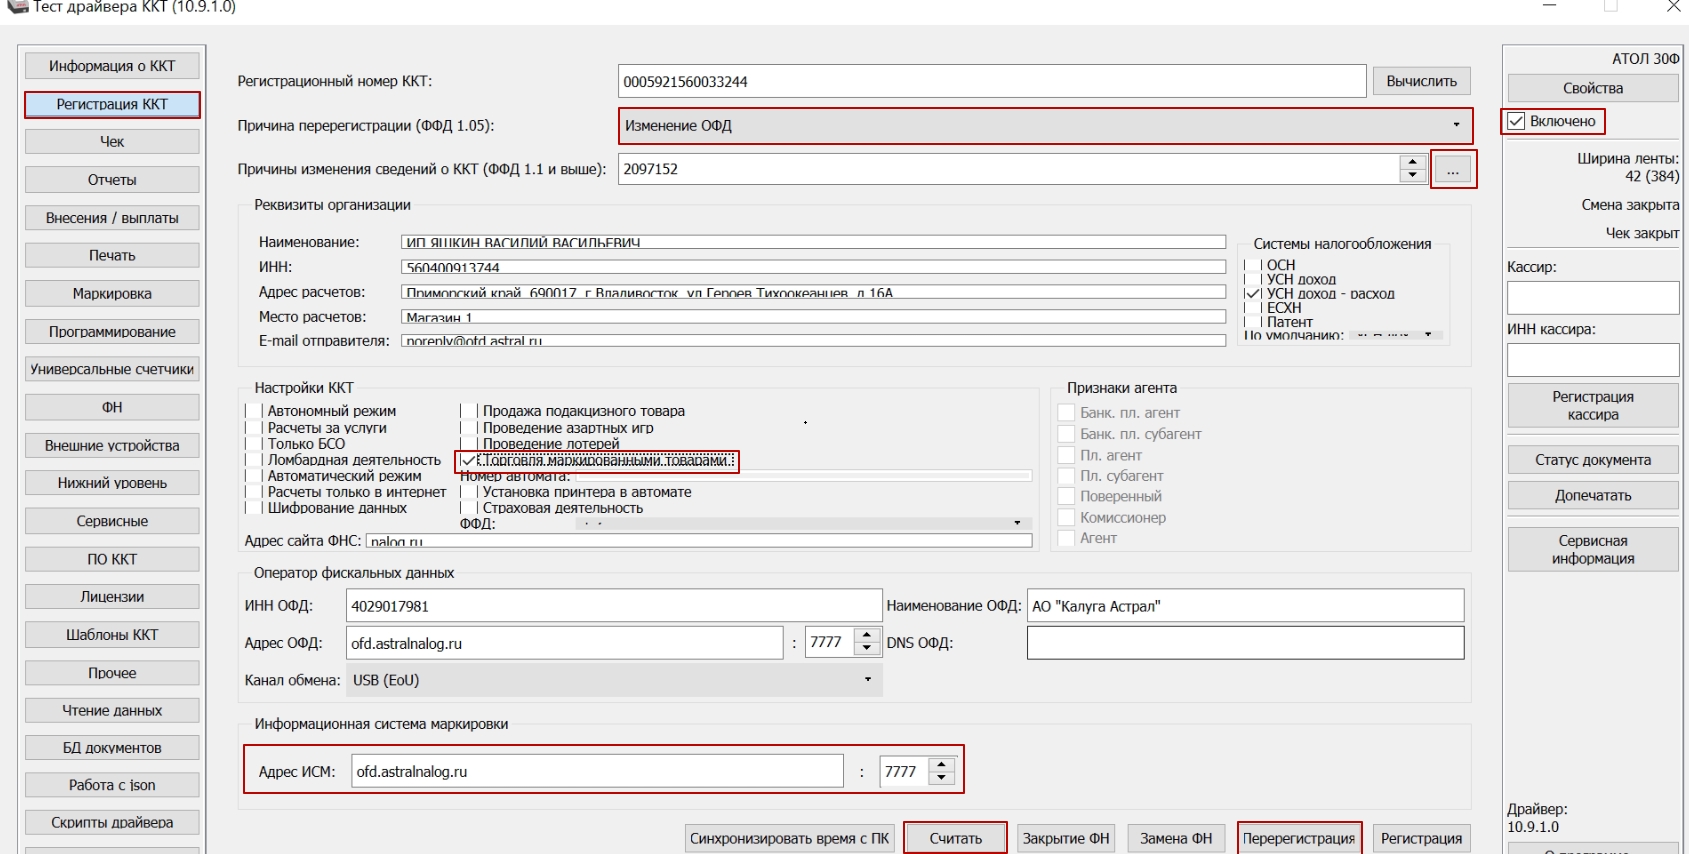The image size is (1689, 854).
Task: Open the Скрипты драйвера section
Action: 112,823
